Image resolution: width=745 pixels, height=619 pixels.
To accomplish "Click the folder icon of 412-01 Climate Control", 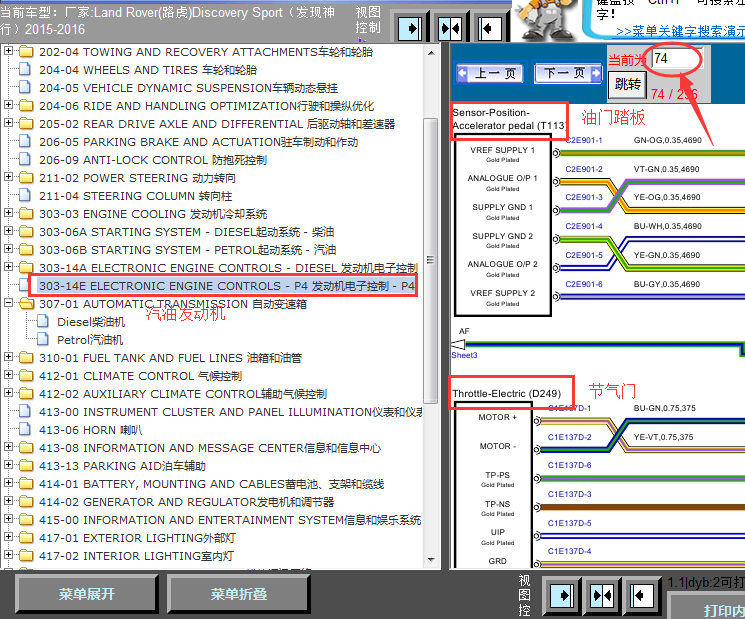I will click(26, 376).
